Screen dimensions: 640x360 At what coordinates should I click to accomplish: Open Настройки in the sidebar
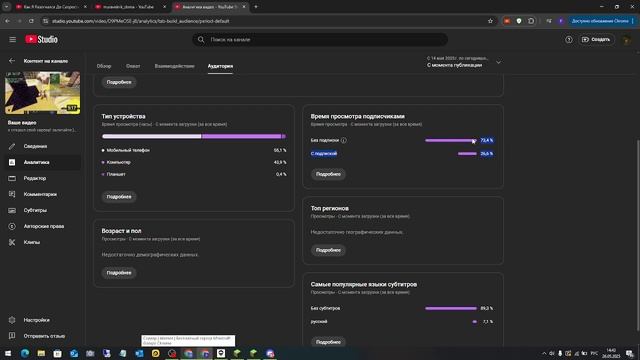pyautogui.click(x=42, y=320)
